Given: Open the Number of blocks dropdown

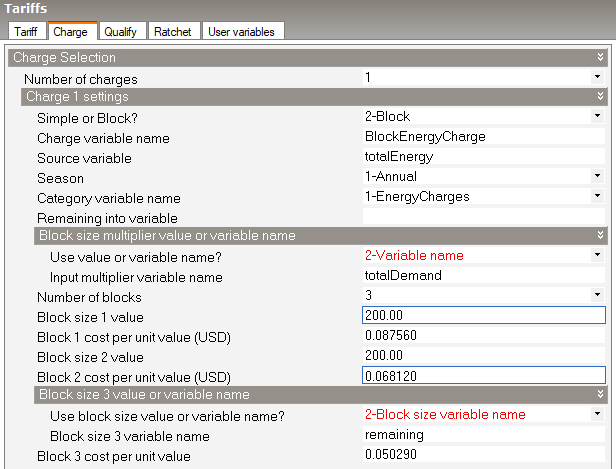Looking at the screenshot, I should (597, 296).
